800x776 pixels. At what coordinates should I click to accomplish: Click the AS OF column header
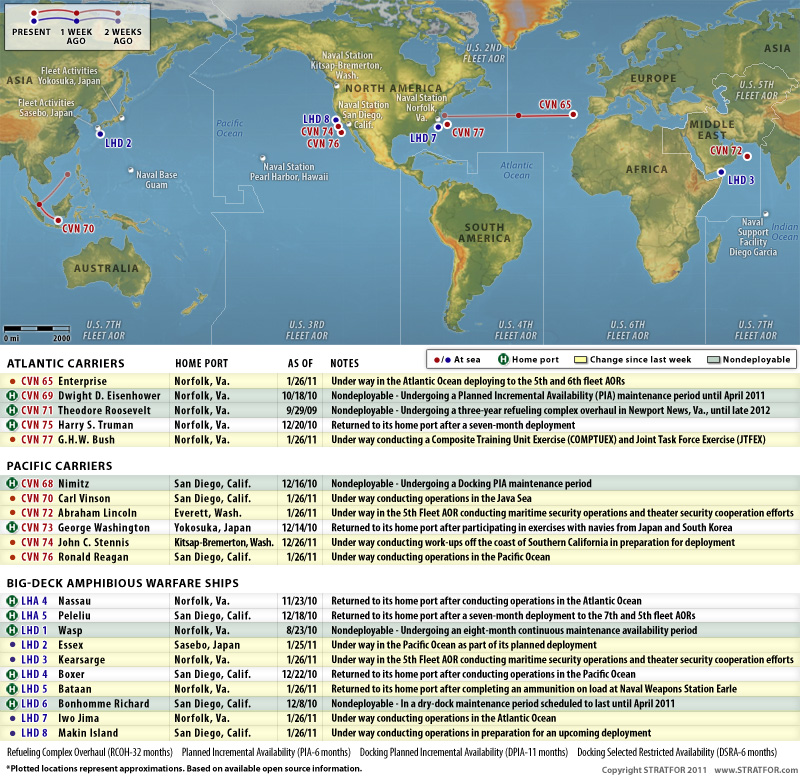coord(300,363)
